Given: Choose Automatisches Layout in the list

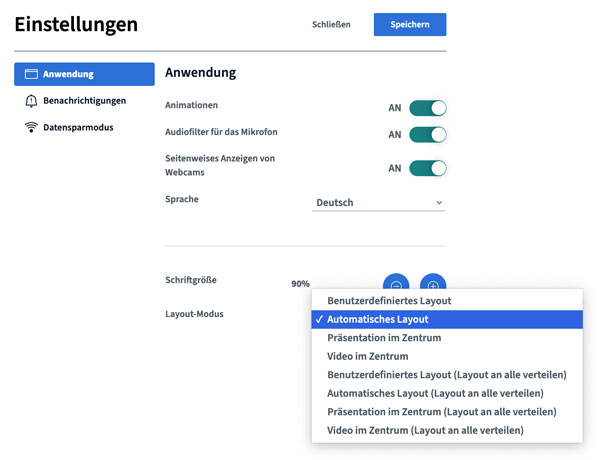Looking at the screenshot, I should tap(378, 319).
